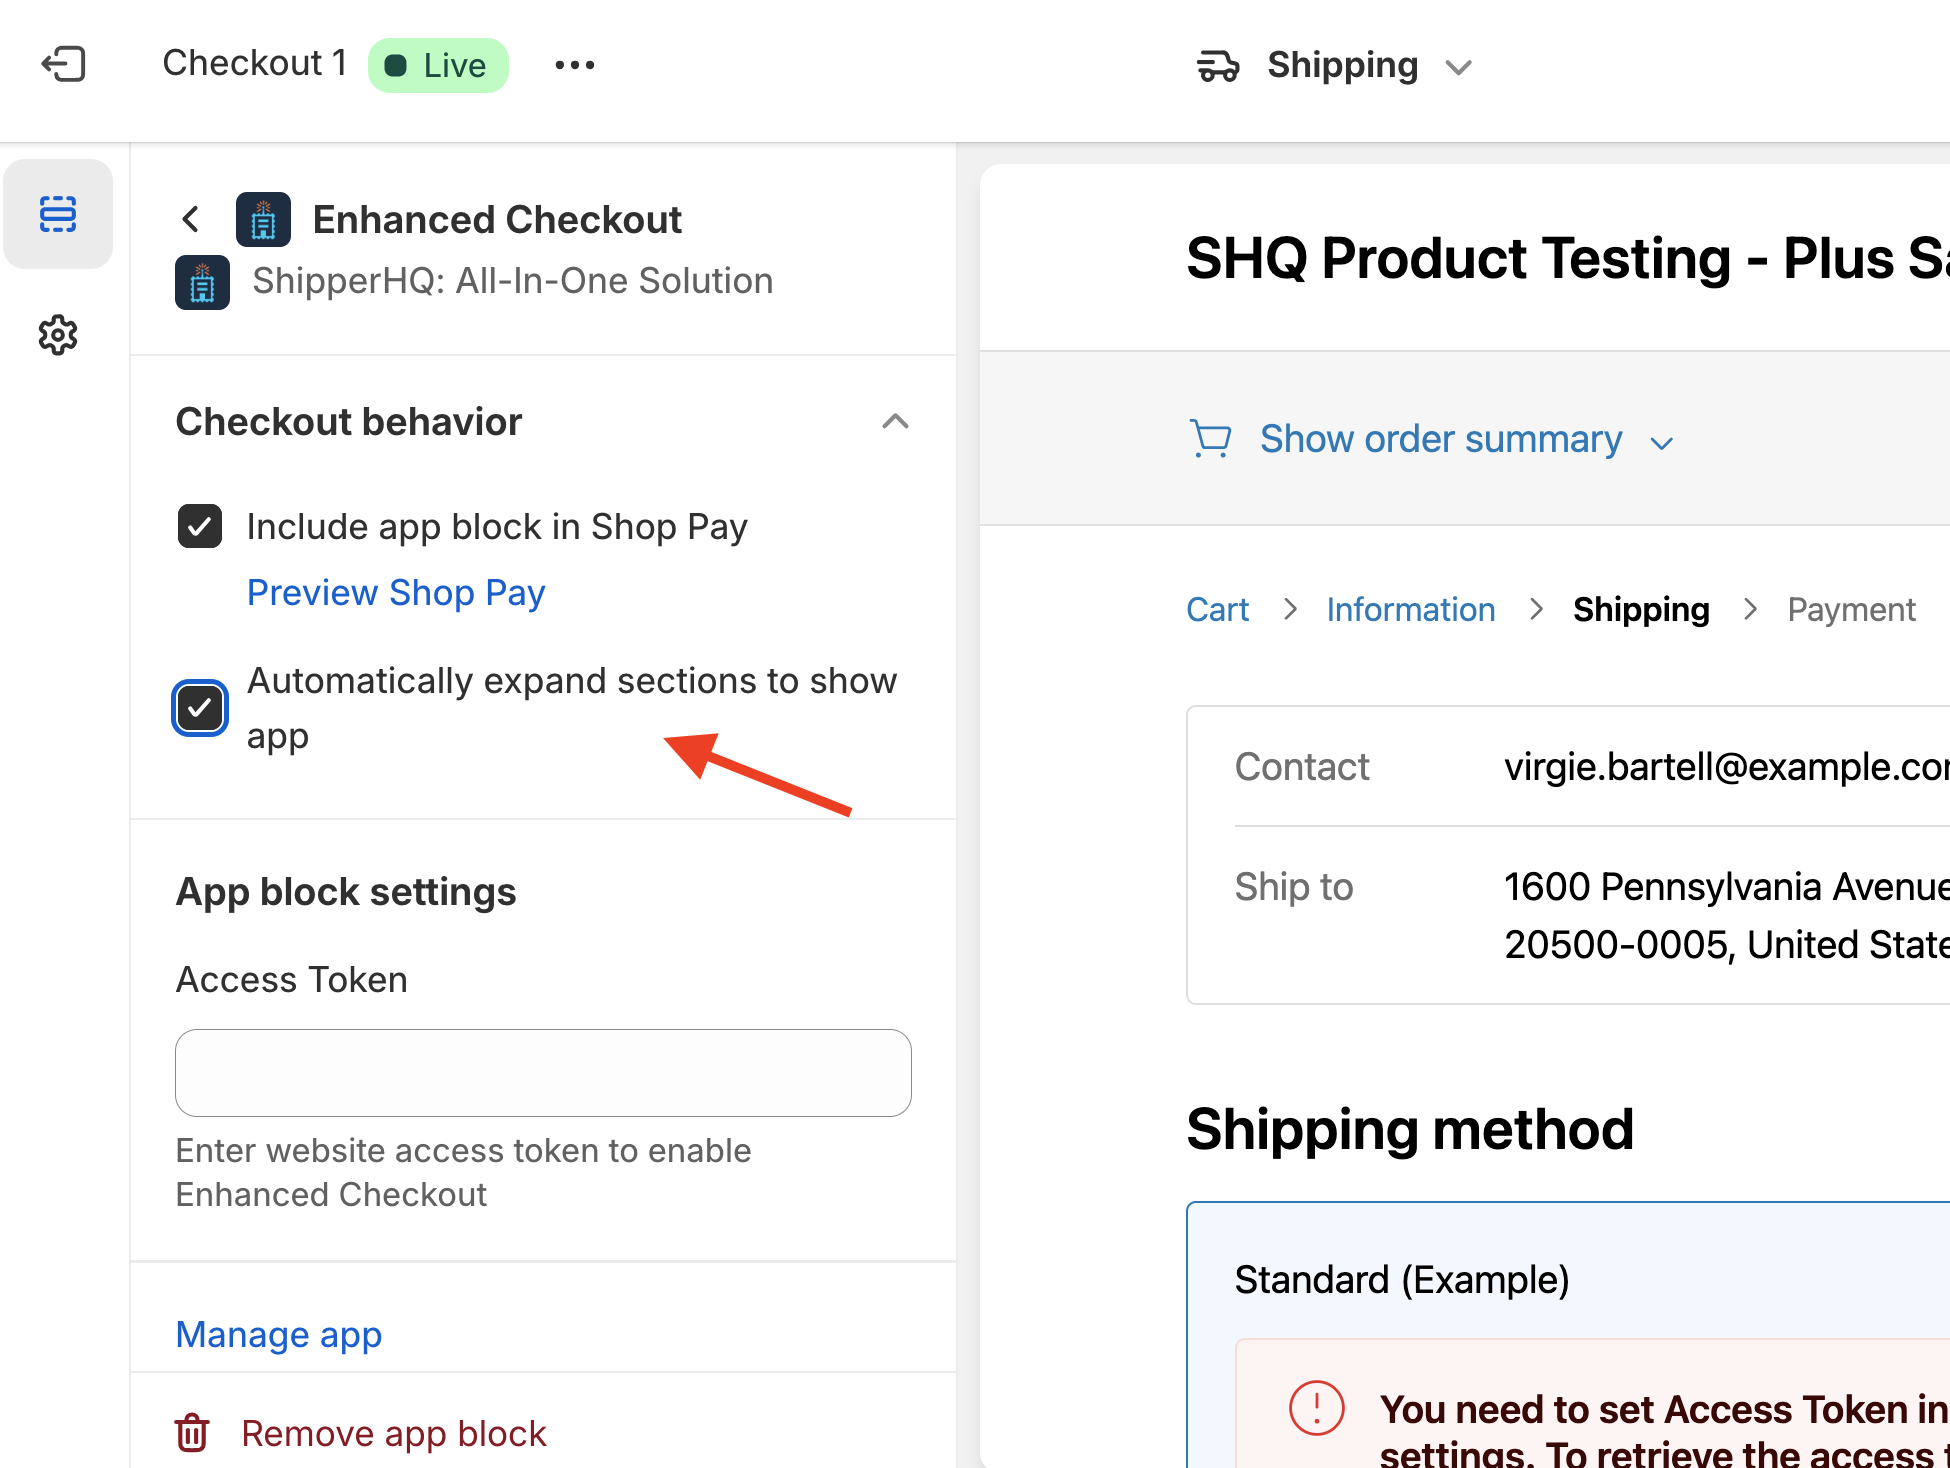Image resolution: width=1950 pixels, height=1468 pixels.
Task: Go to Cart breadcrumb
Action: [x=1217, y=609]
